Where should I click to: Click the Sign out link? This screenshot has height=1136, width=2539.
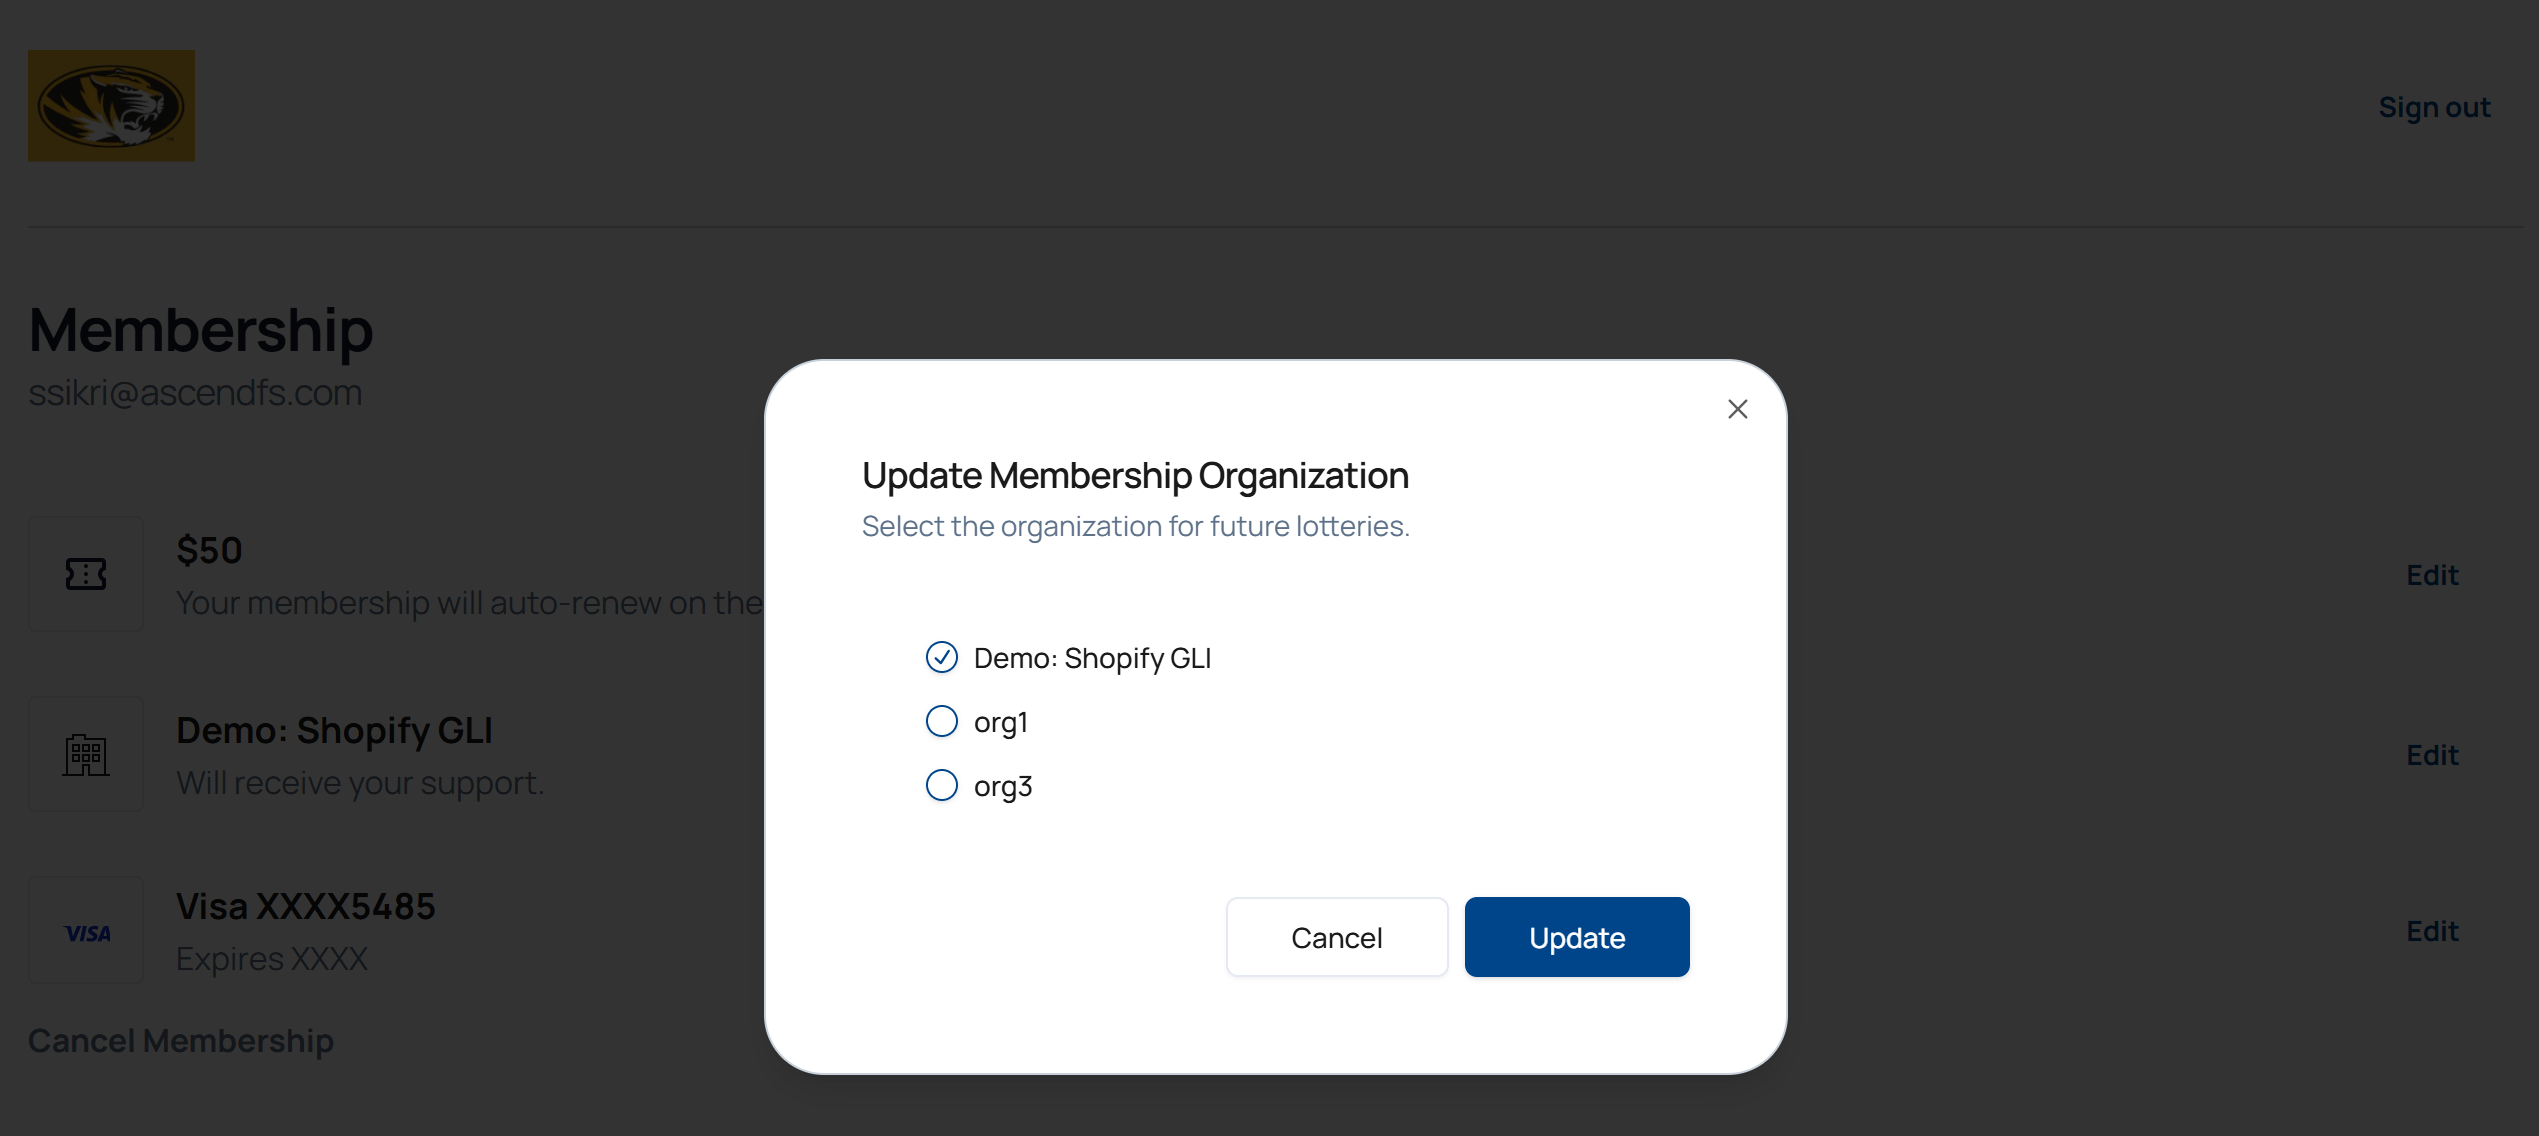point(2434,107)
